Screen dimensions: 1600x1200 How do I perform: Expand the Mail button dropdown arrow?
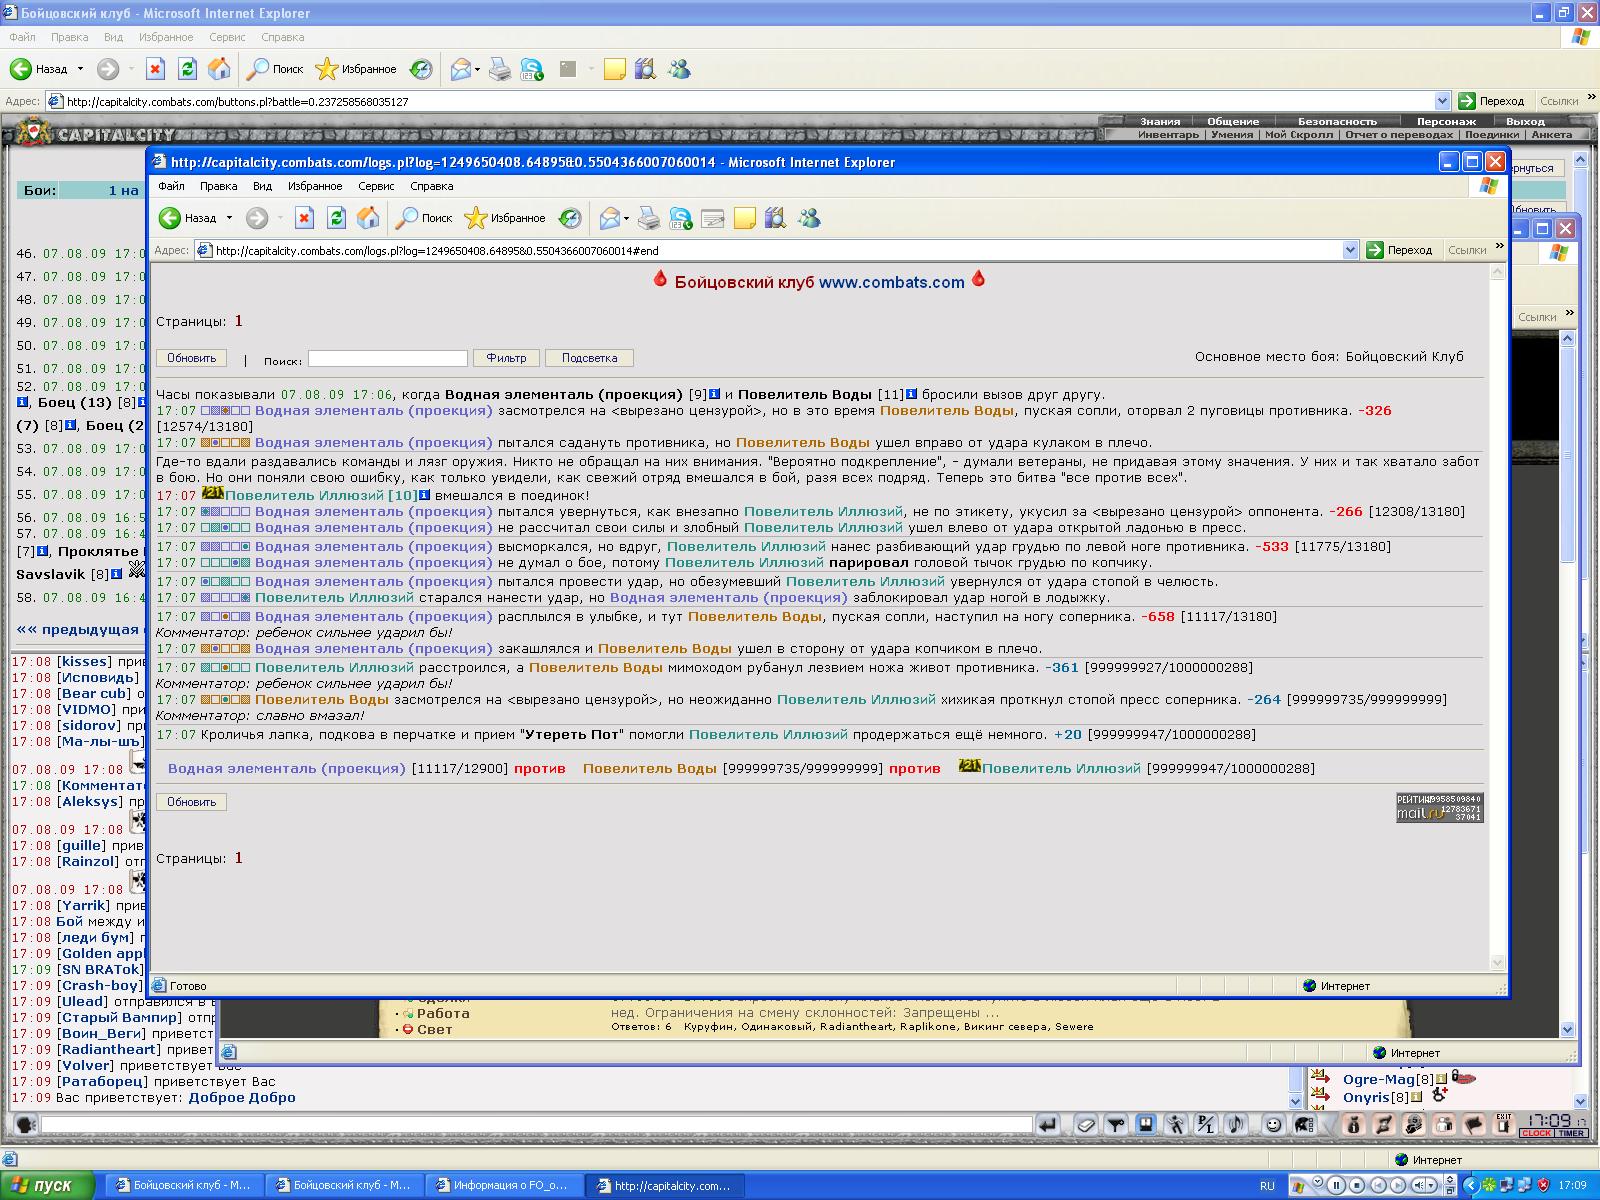point(626,218)
